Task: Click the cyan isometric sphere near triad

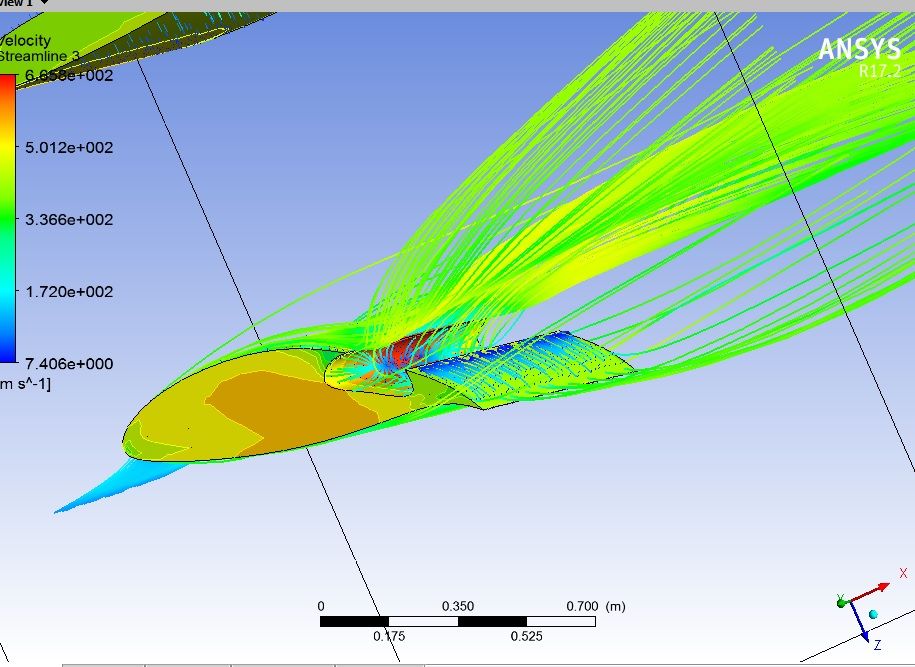Action: (874, 614)
